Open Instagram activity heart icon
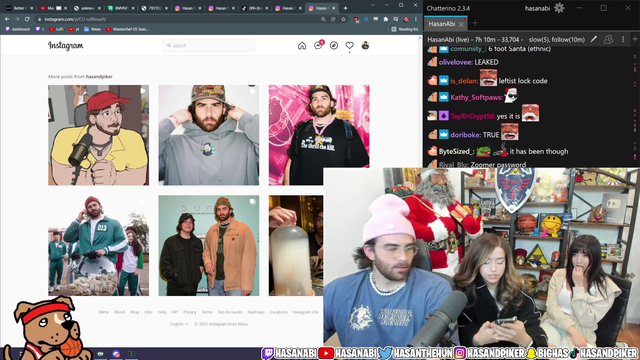This screenshot has width=640, height=360. point(349,46)
